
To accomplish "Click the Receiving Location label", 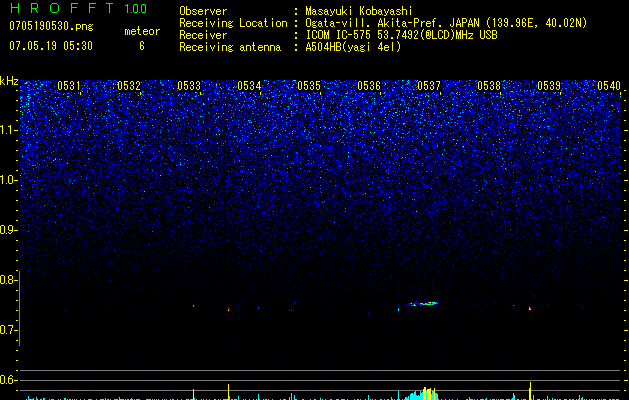I will (233, 23).
